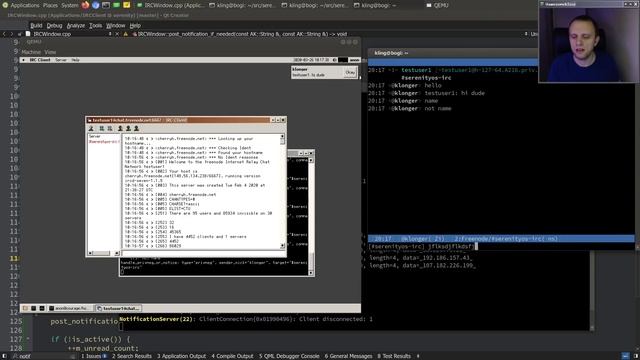Switch to the QEMU taskbar entry

437,5
